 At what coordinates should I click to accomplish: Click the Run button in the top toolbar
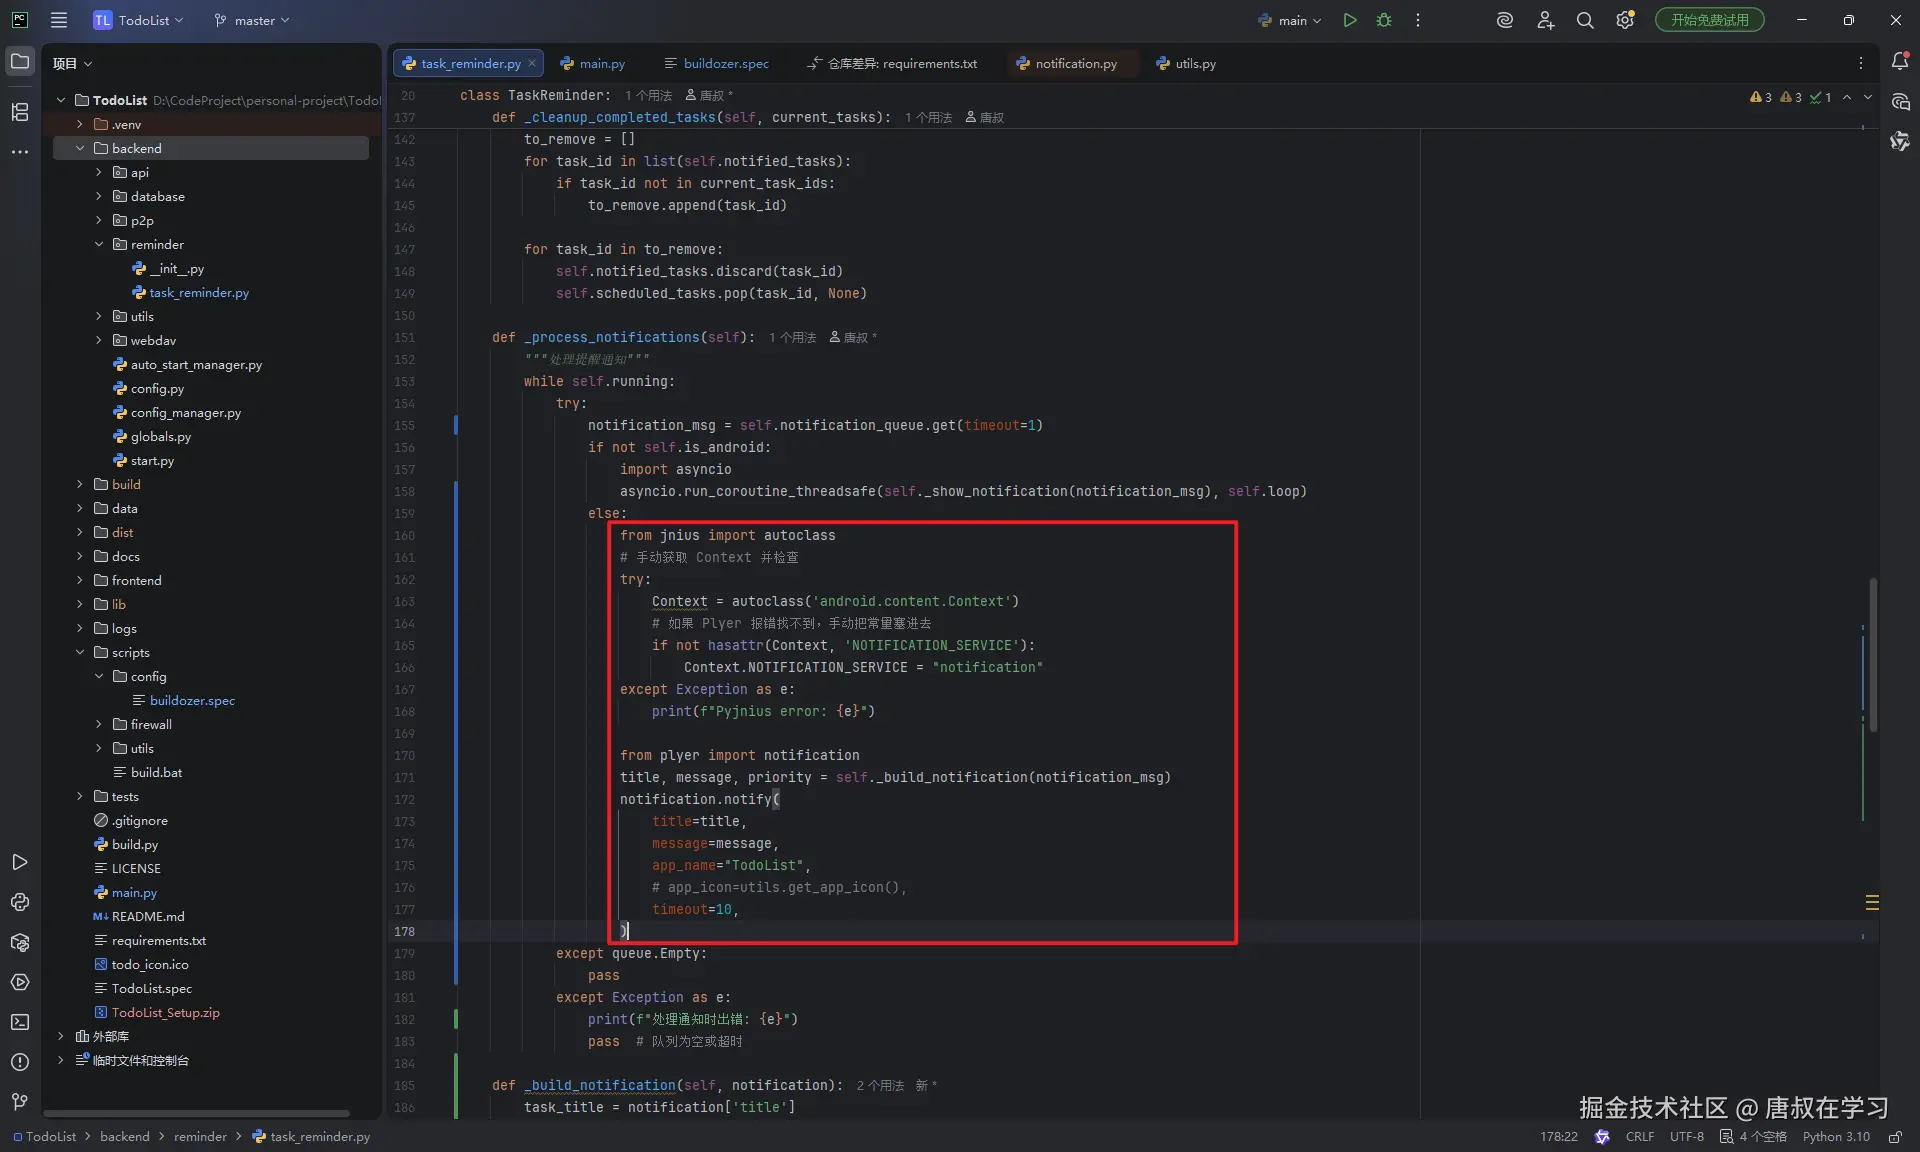point(1350,20)
